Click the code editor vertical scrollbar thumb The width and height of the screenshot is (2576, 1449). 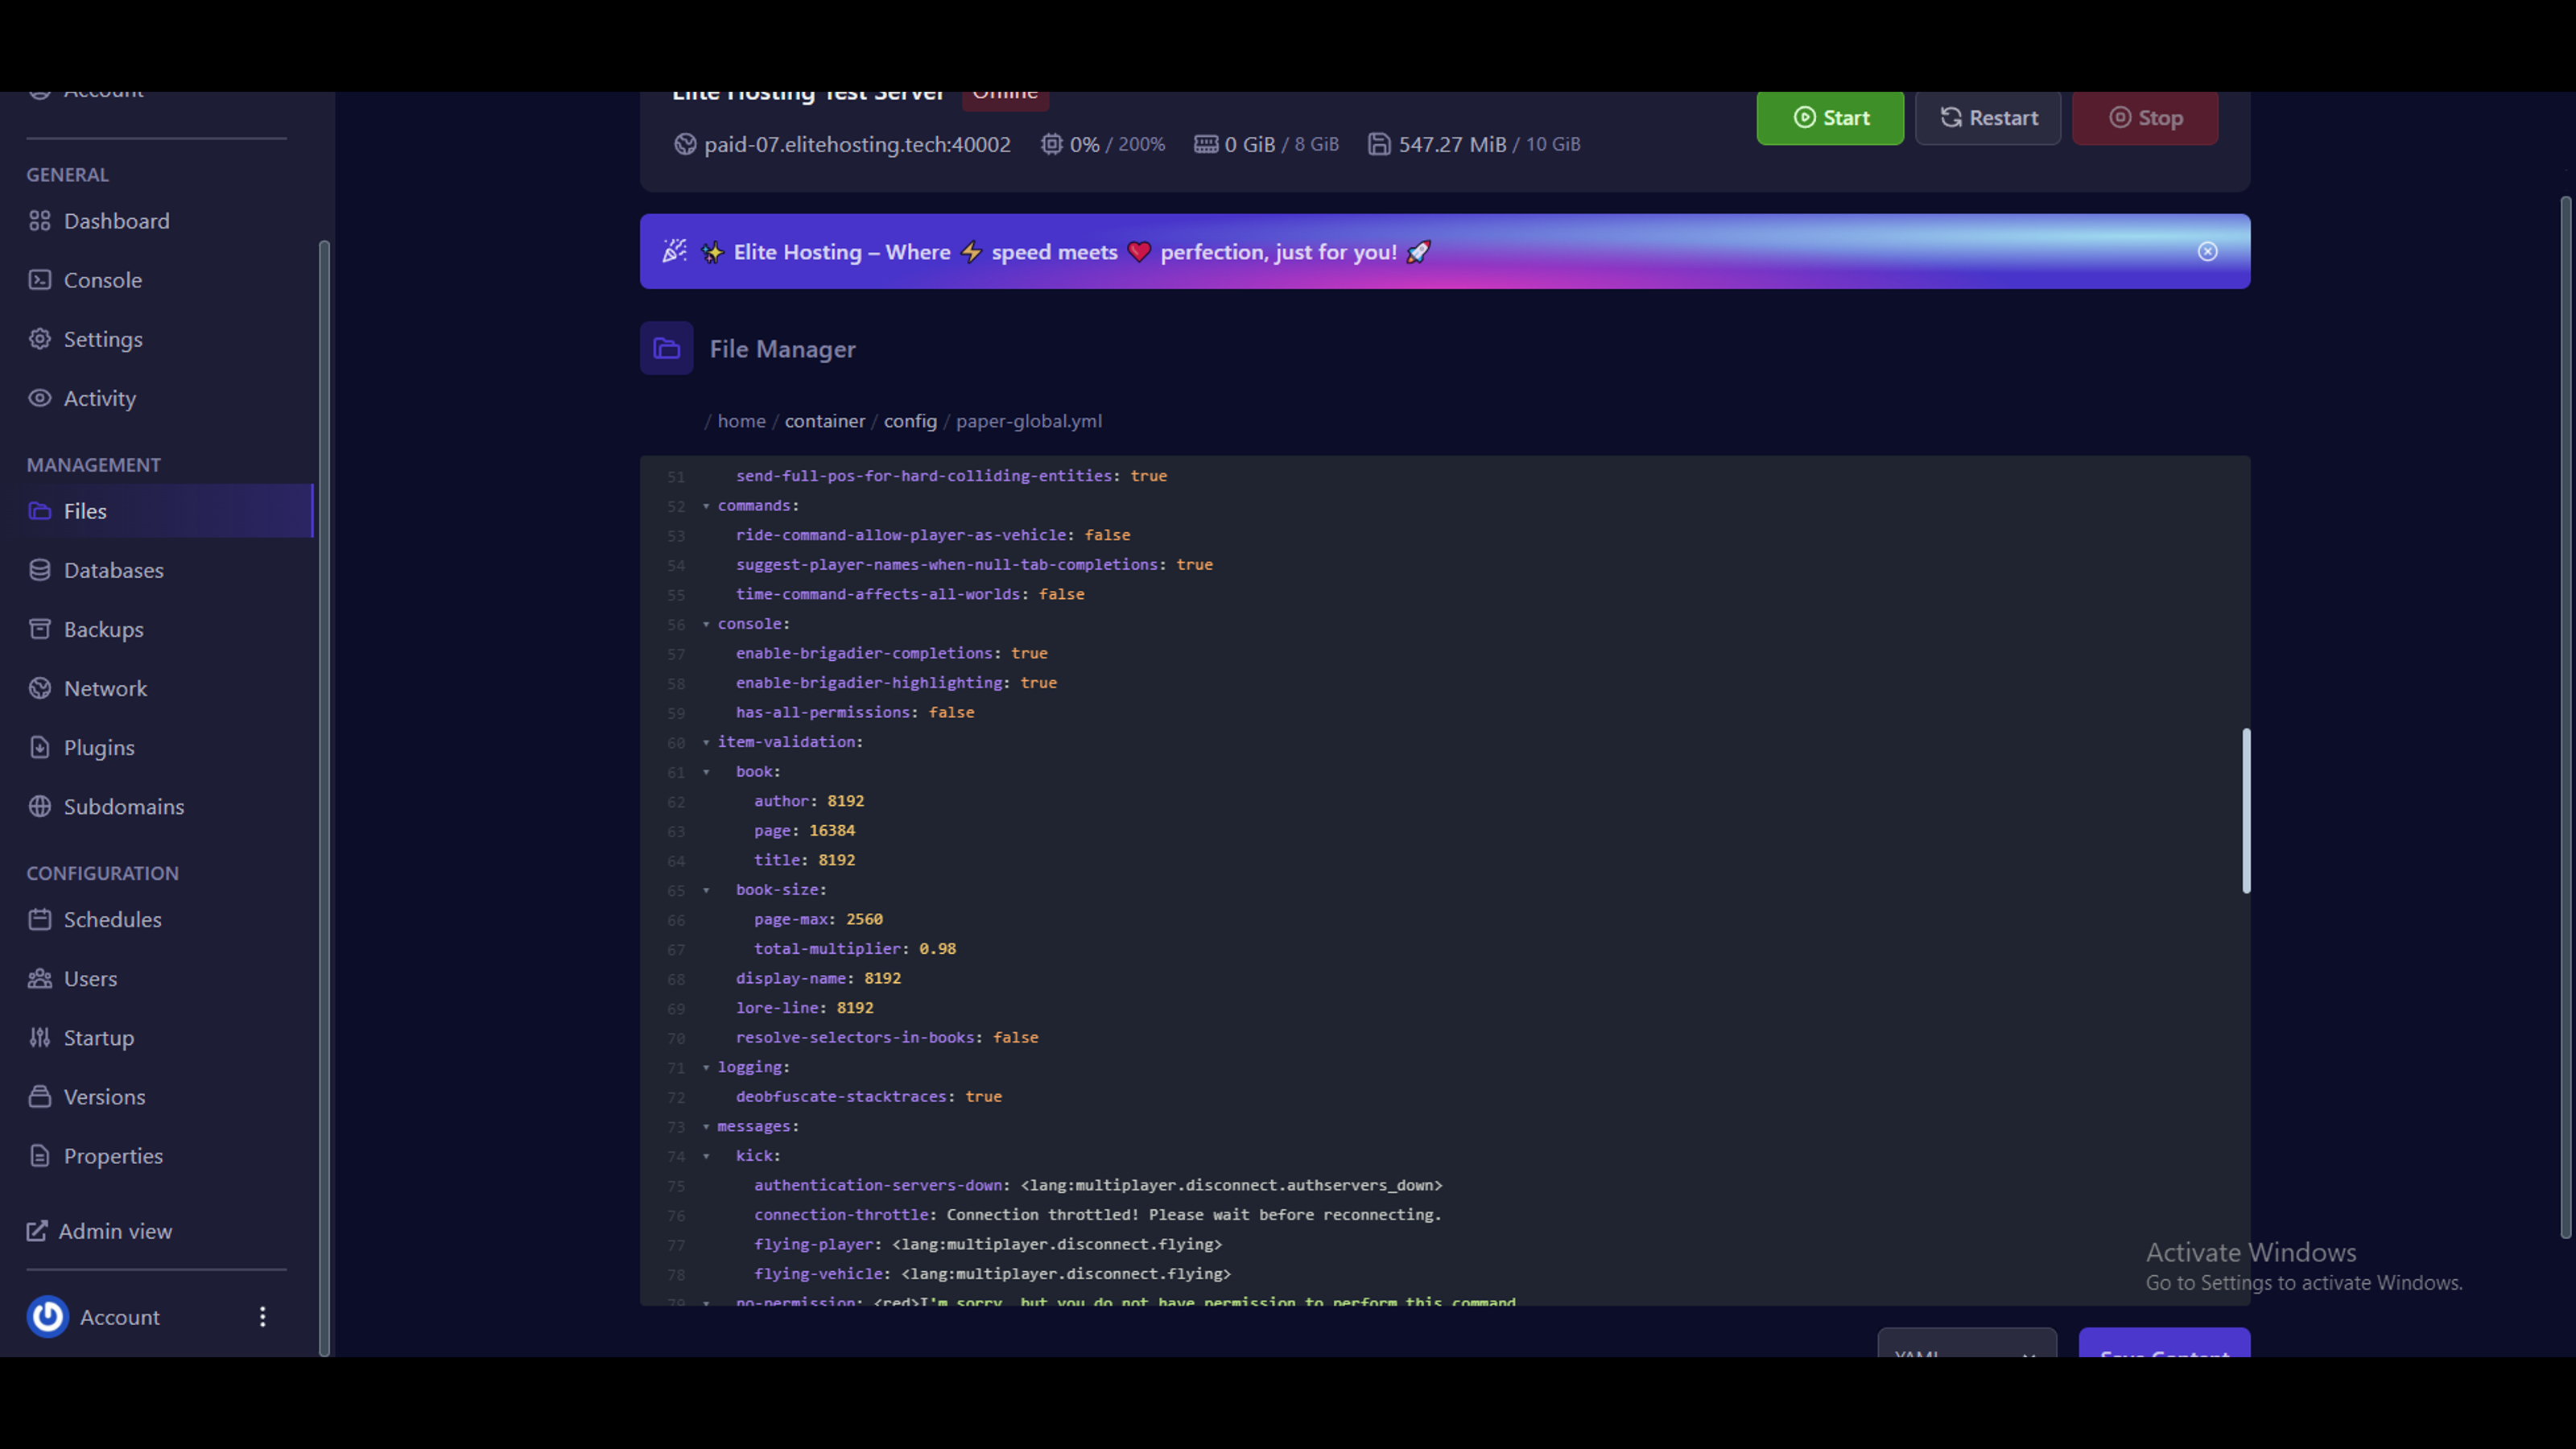pos(2246,810)
